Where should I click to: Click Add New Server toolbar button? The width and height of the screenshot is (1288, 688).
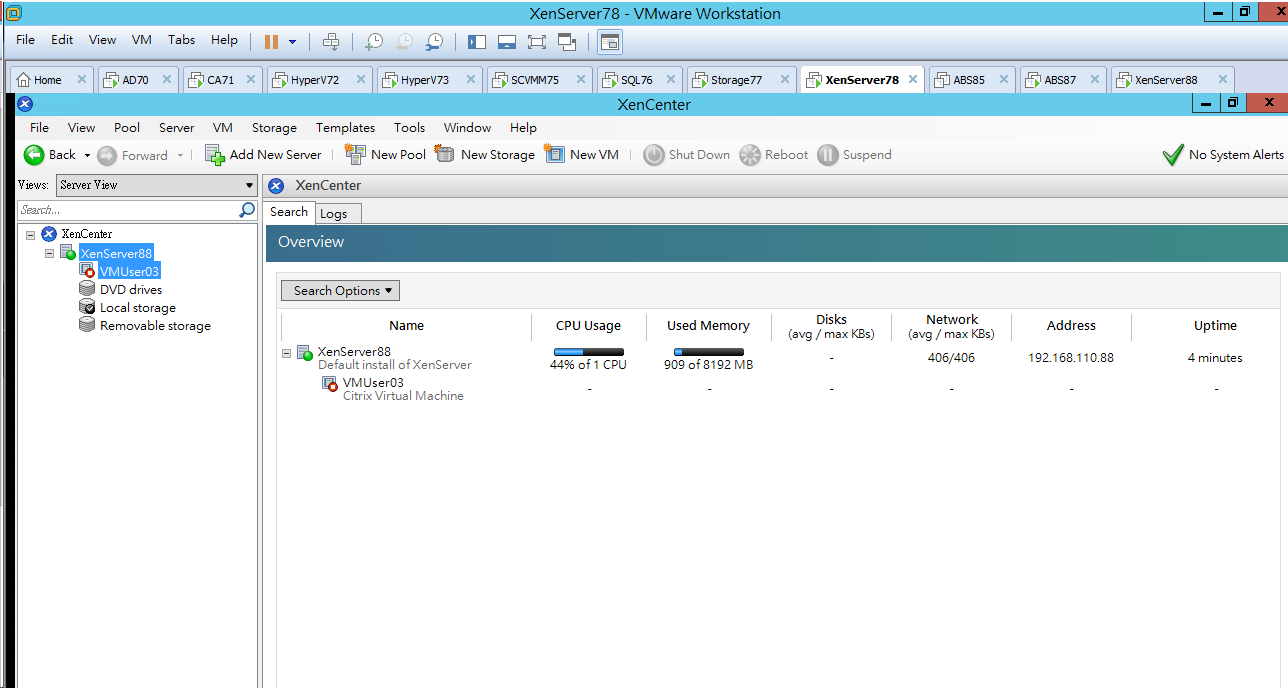[x=263, y=155]
